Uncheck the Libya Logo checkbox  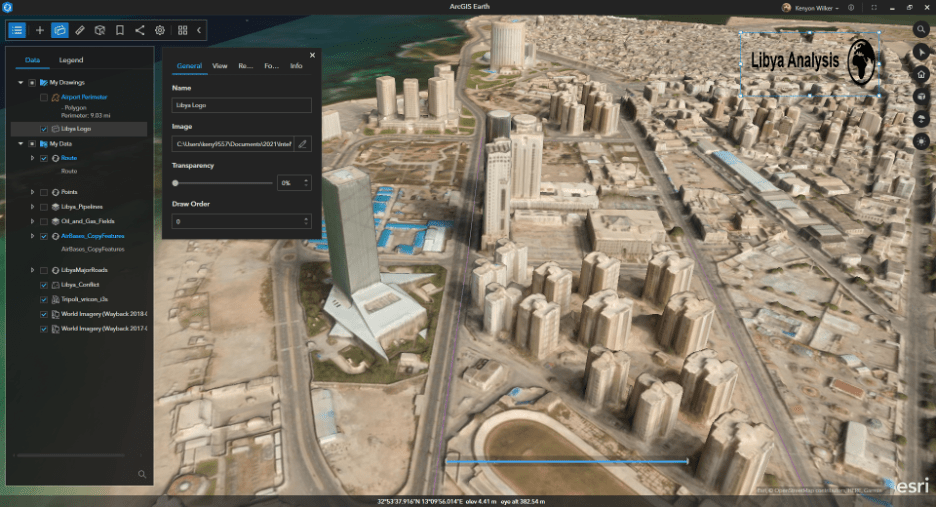(44, 129)
